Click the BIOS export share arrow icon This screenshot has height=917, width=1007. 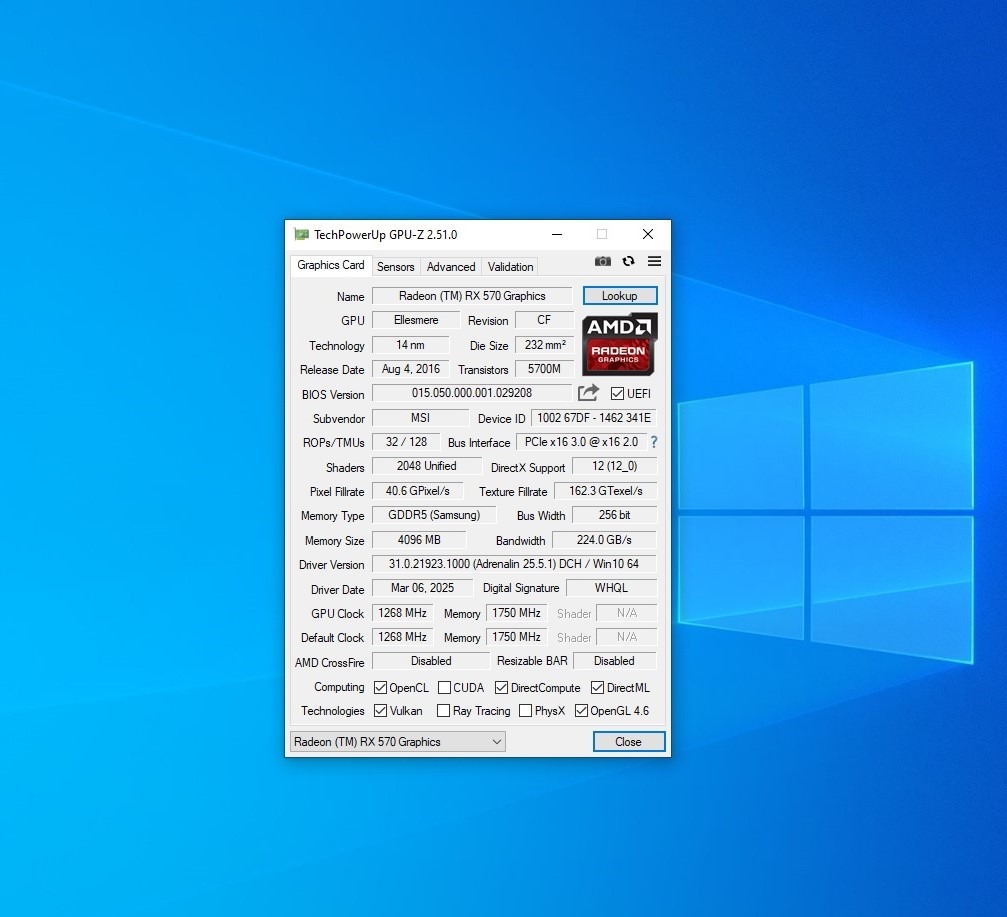(x=588, y=392)
